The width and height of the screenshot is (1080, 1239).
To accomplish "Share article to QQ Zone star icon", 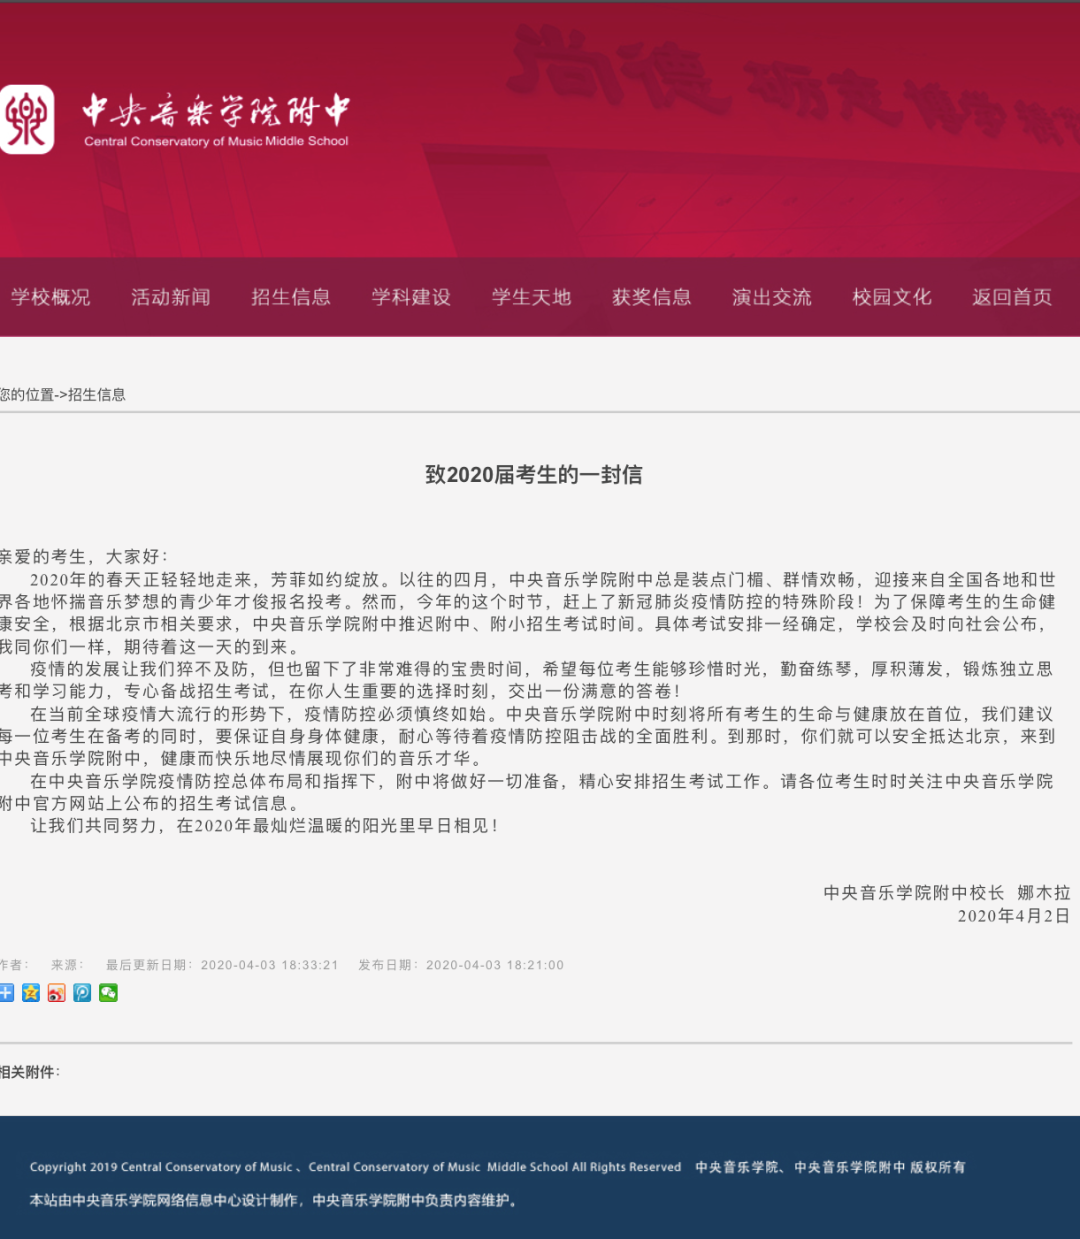I will tap(31, 992).
